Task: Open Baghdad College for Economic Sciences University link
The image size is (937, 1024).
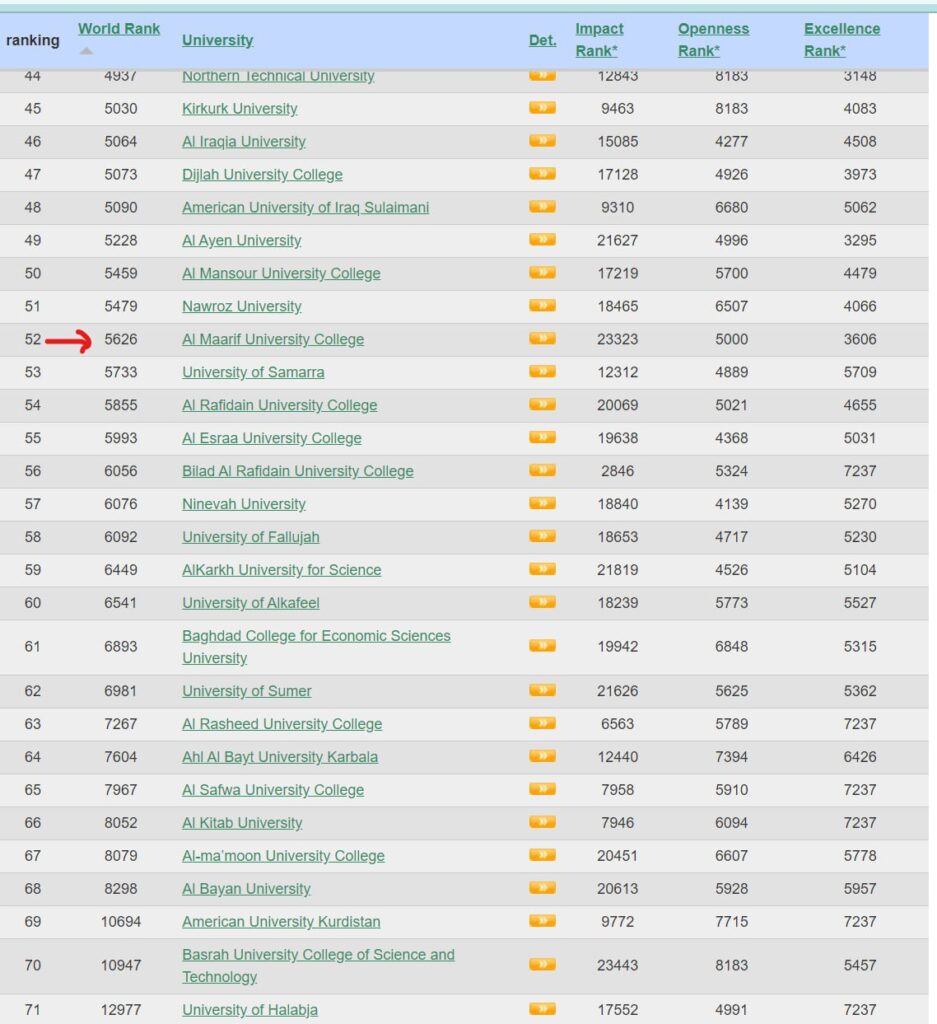Action: [x=316, y=647]
